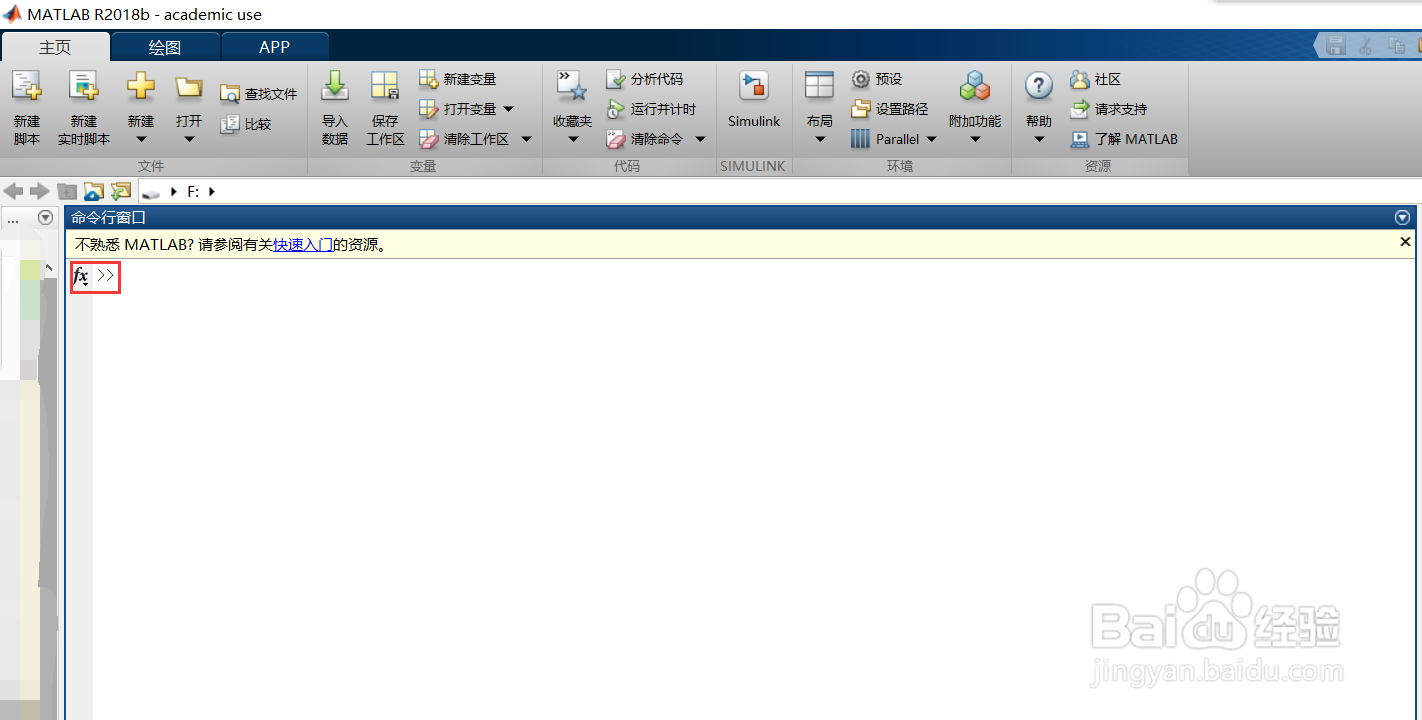Viewport: 1422px width, 720px height.
Task: Expand the 清除命令 dropdown arrow
Action: pos(700,139)
